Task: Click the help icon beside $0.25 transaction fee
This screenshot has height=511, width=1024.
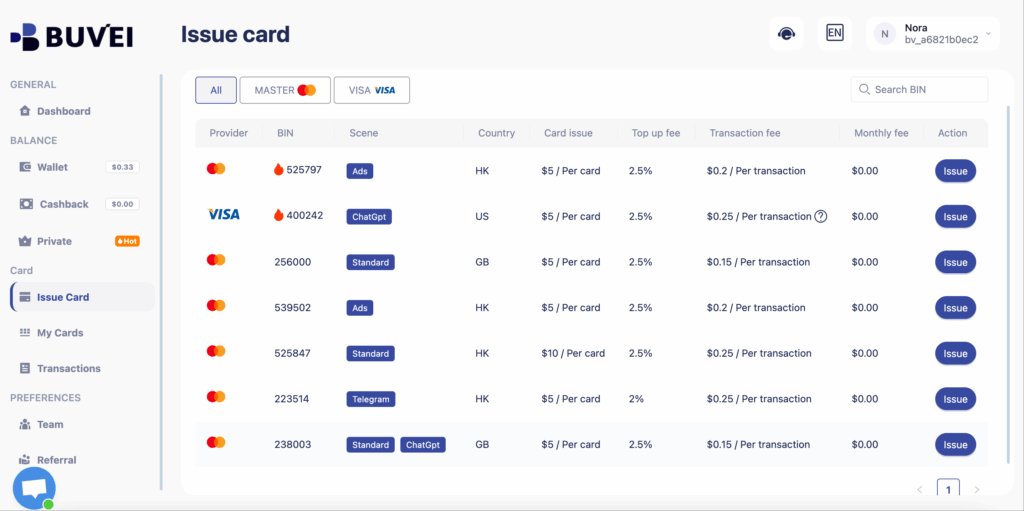Action: tap(821, 216)
